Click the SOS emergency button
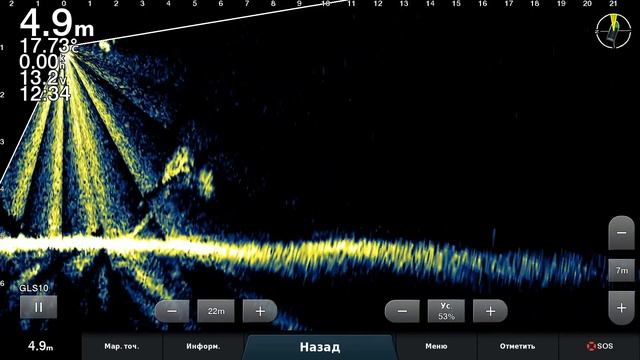Viewport: 640px width, 360px height. click(x=599, y=347)
